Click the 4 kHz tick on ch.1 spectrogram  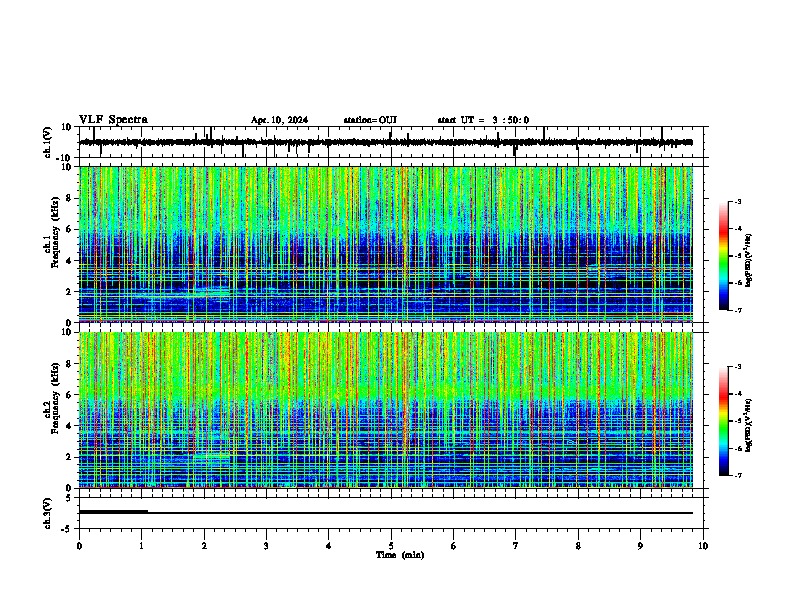pyautogui.click(x=70, y=261)
